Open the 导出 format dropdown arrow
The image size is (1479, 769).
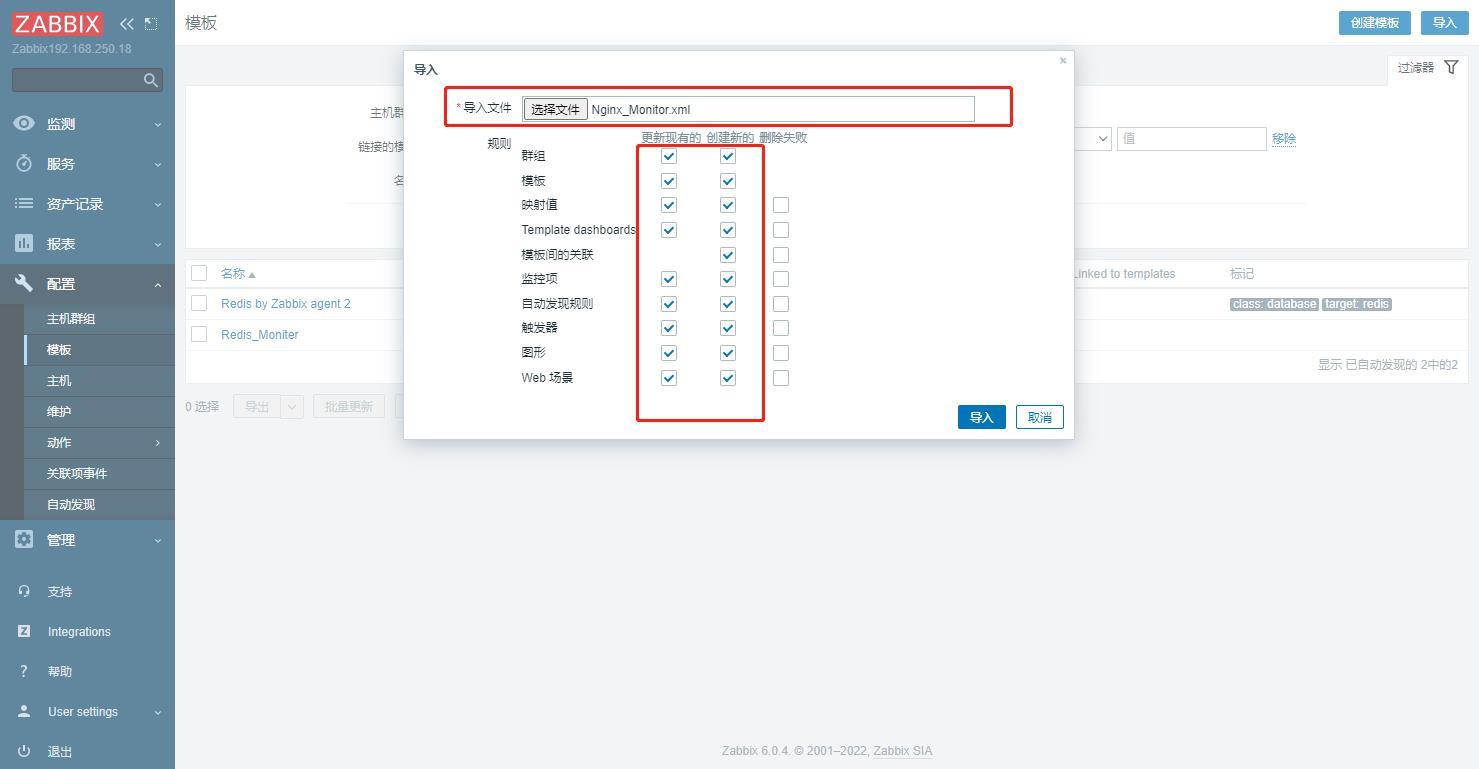pos(293,407)
